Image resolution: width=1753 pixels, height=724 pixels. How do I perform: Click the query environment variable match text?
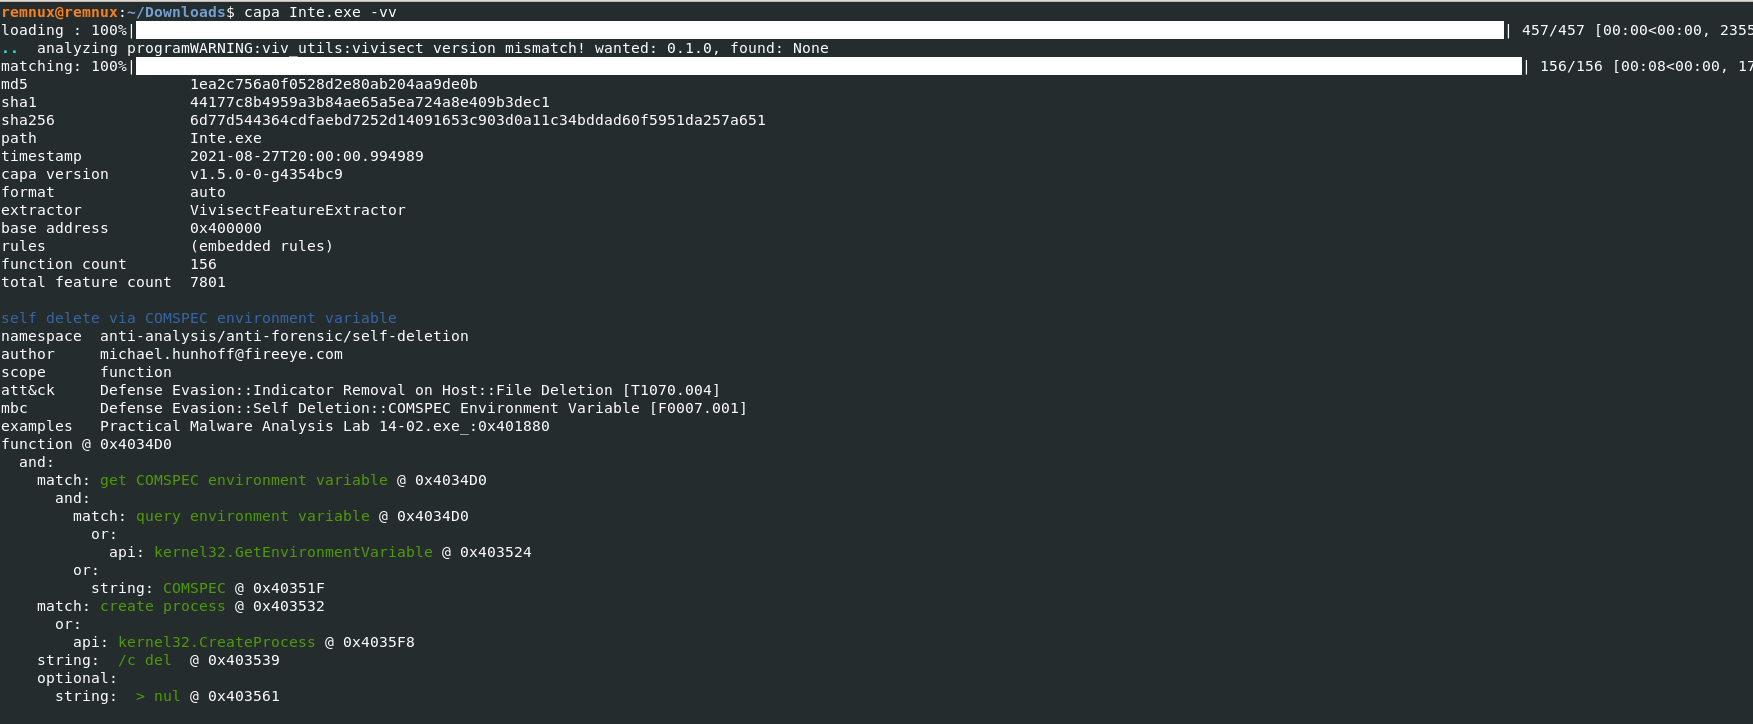click(253, 516)
